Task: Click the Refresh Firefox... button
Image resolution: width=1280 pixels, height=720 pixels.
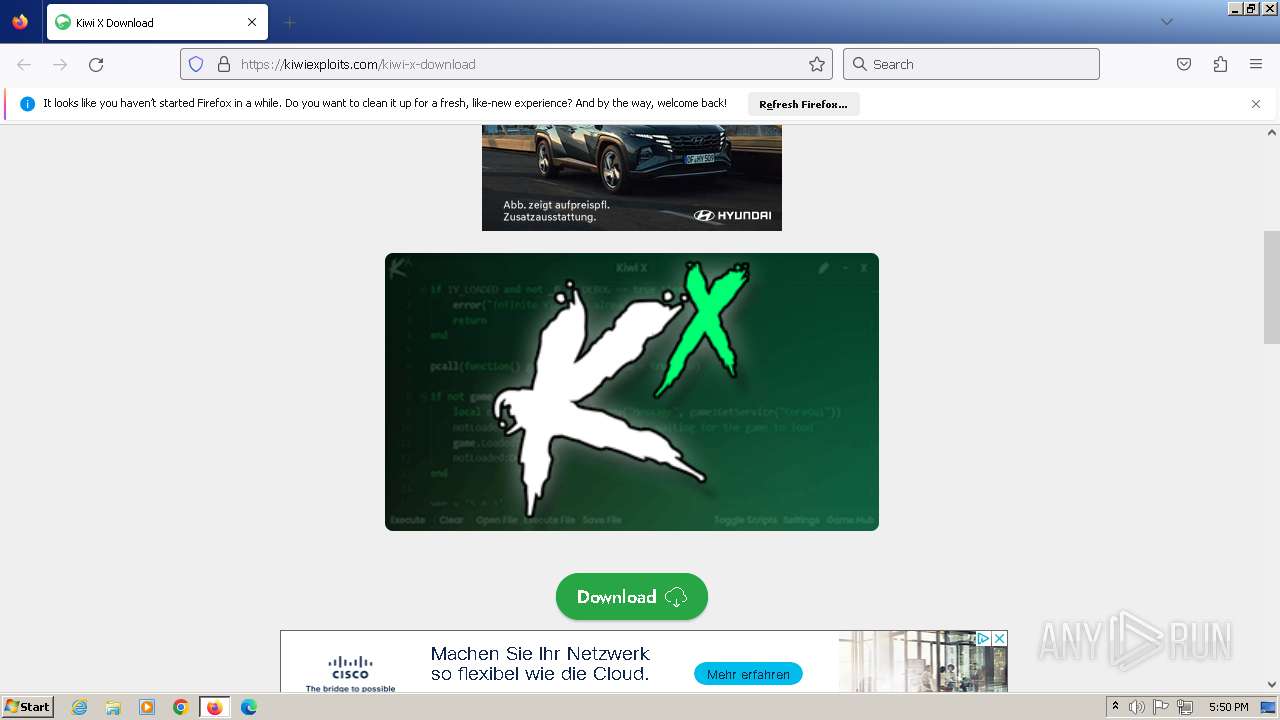Action: point(803,104)
